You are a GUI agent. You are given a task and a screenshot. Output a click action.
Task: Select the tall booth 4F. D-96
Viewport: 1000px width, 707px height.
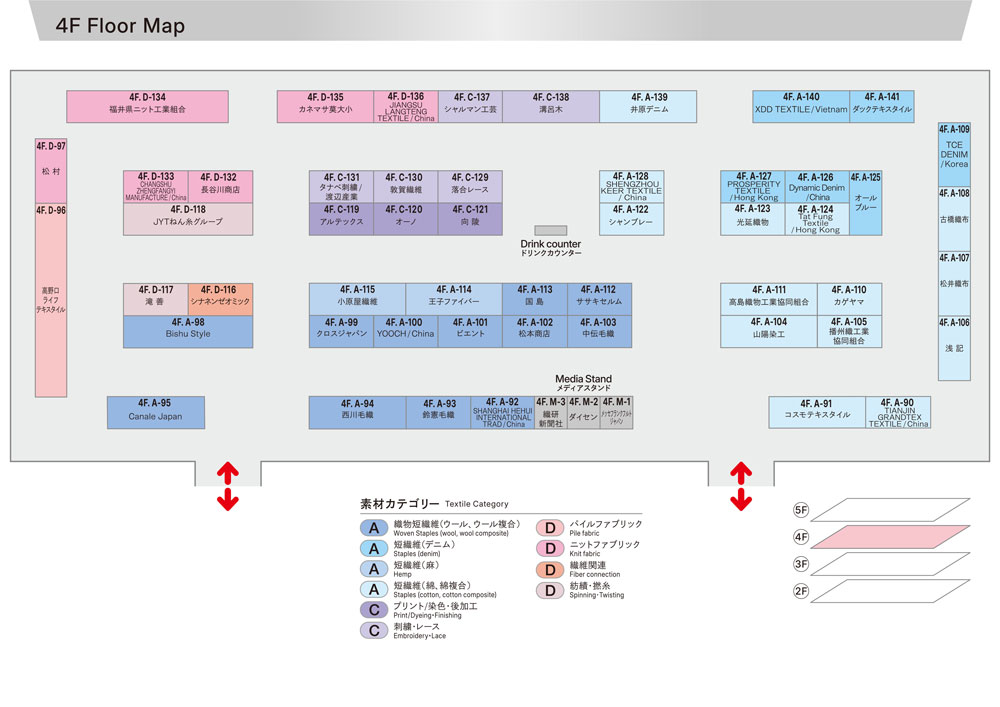pyautogui.click(x=51, y=300)
